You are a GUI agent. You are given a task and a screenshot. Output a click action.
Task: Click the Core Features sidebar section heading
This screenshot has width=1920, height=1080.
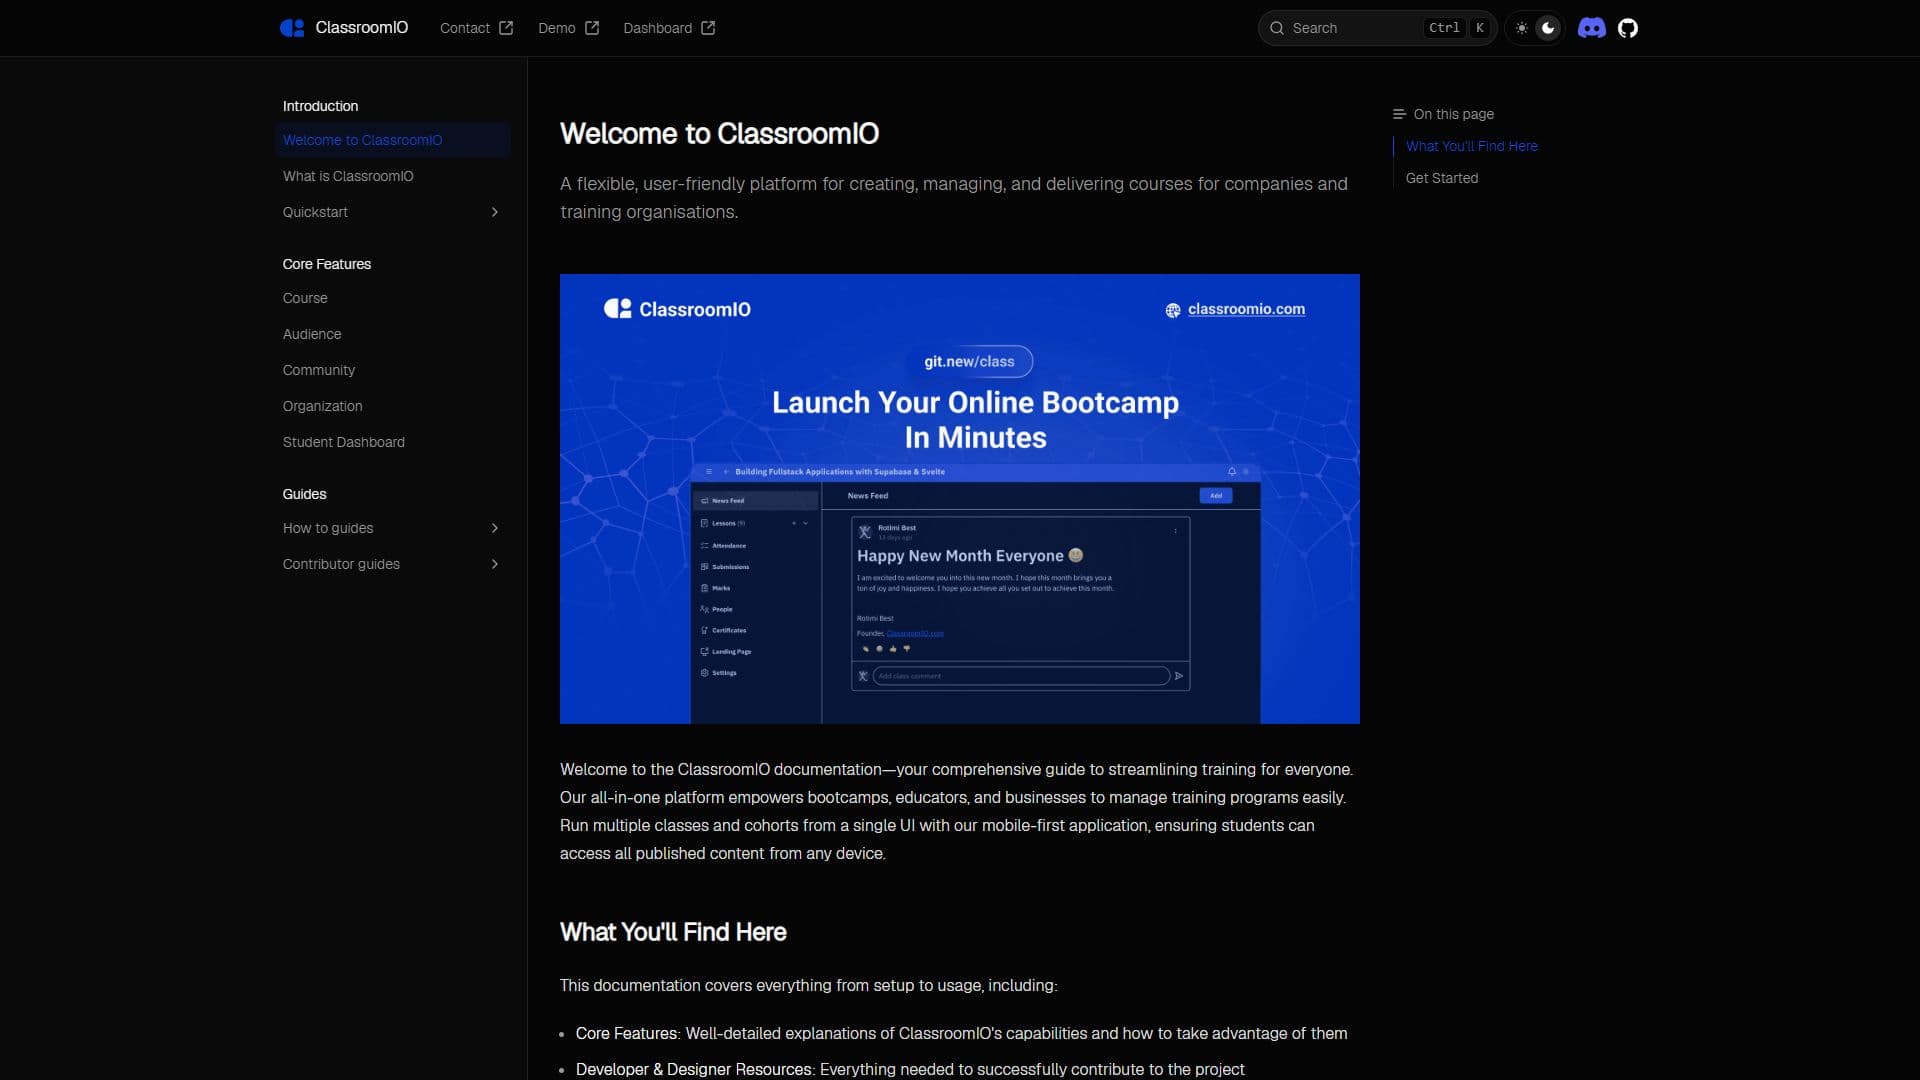point(327,264)
